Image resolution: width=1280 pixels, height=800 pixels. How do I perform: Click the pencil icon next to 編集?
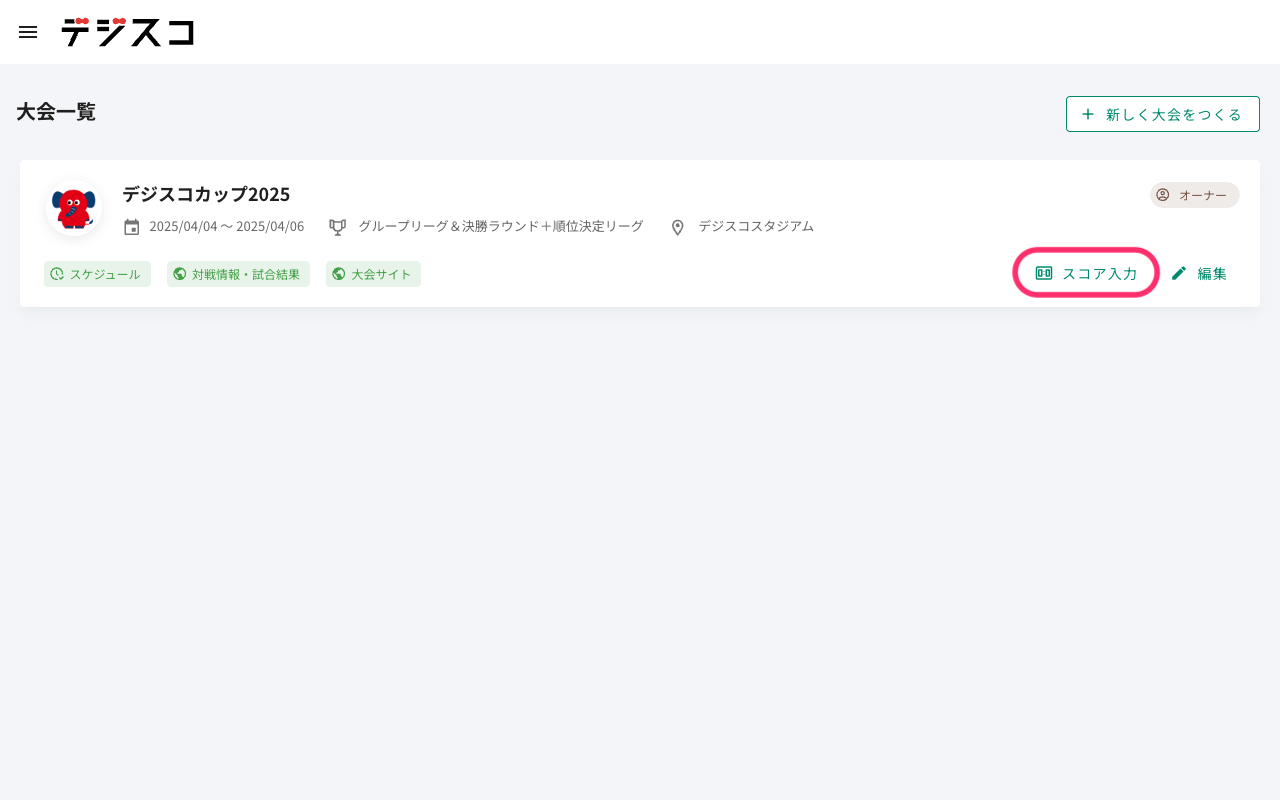click(1179, 273)
